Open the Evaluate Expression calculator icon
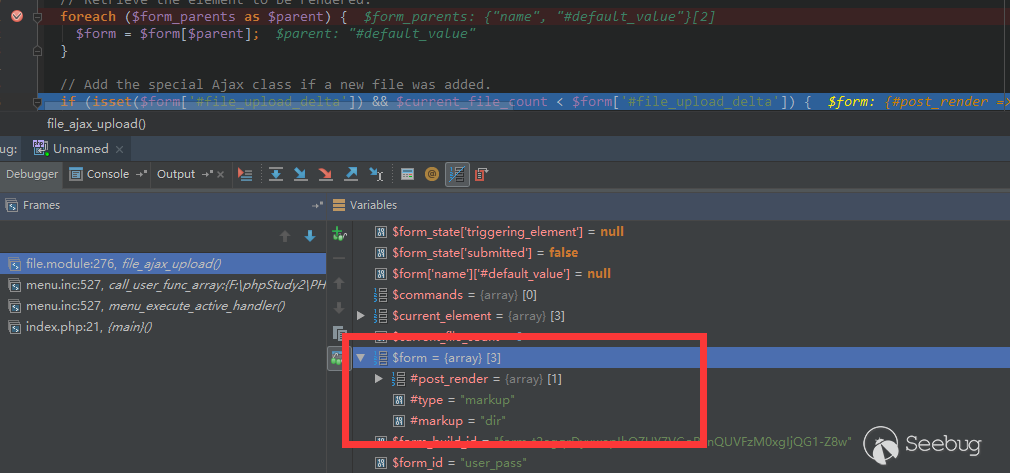This screenshot has height=473, width=1010. (x=407, y=174)
